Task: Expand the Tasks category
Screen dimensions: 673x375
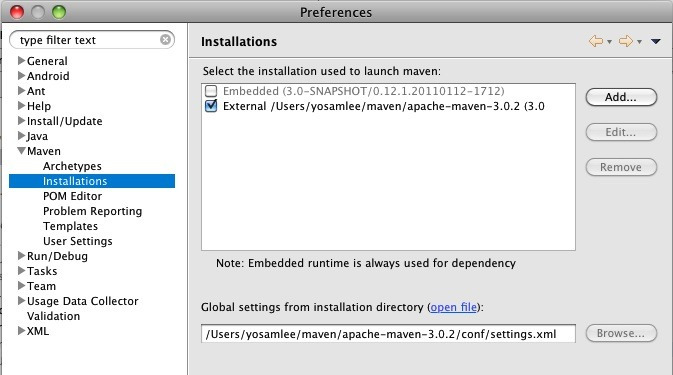Action: [21, 271]
